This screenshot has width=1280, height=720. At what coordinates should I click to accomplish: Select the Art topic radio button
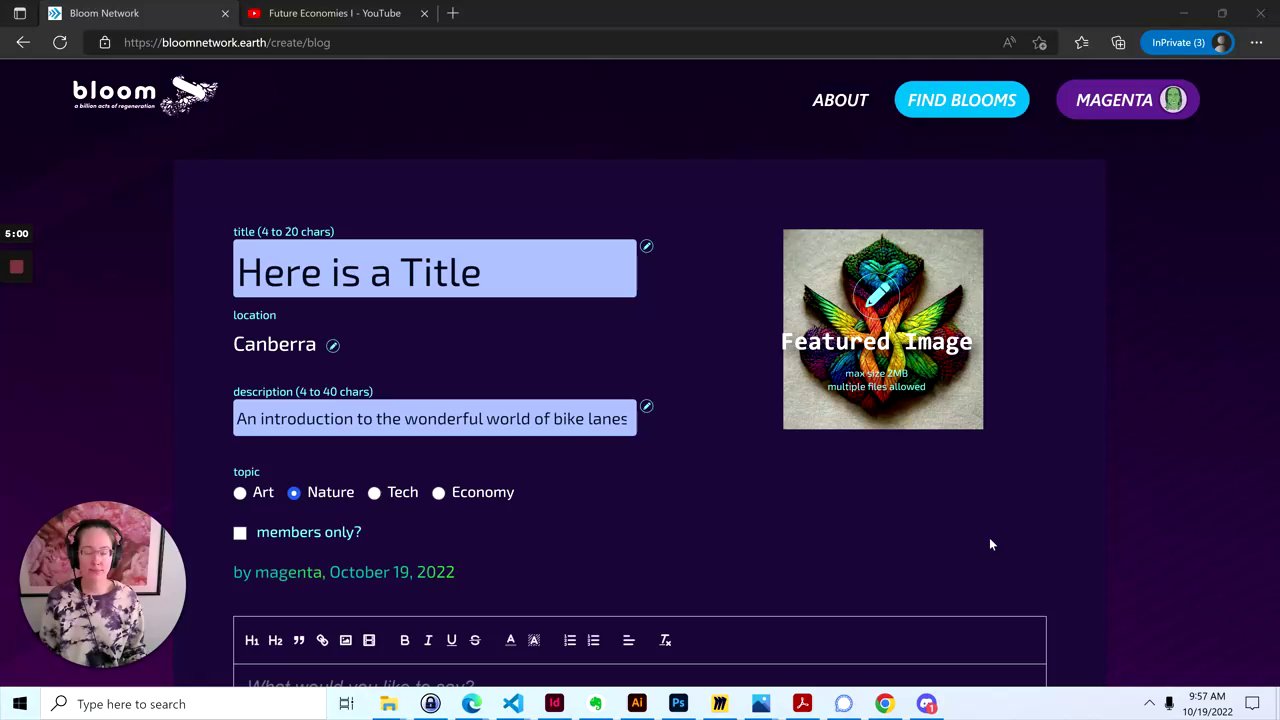click(x=240, y=493)
